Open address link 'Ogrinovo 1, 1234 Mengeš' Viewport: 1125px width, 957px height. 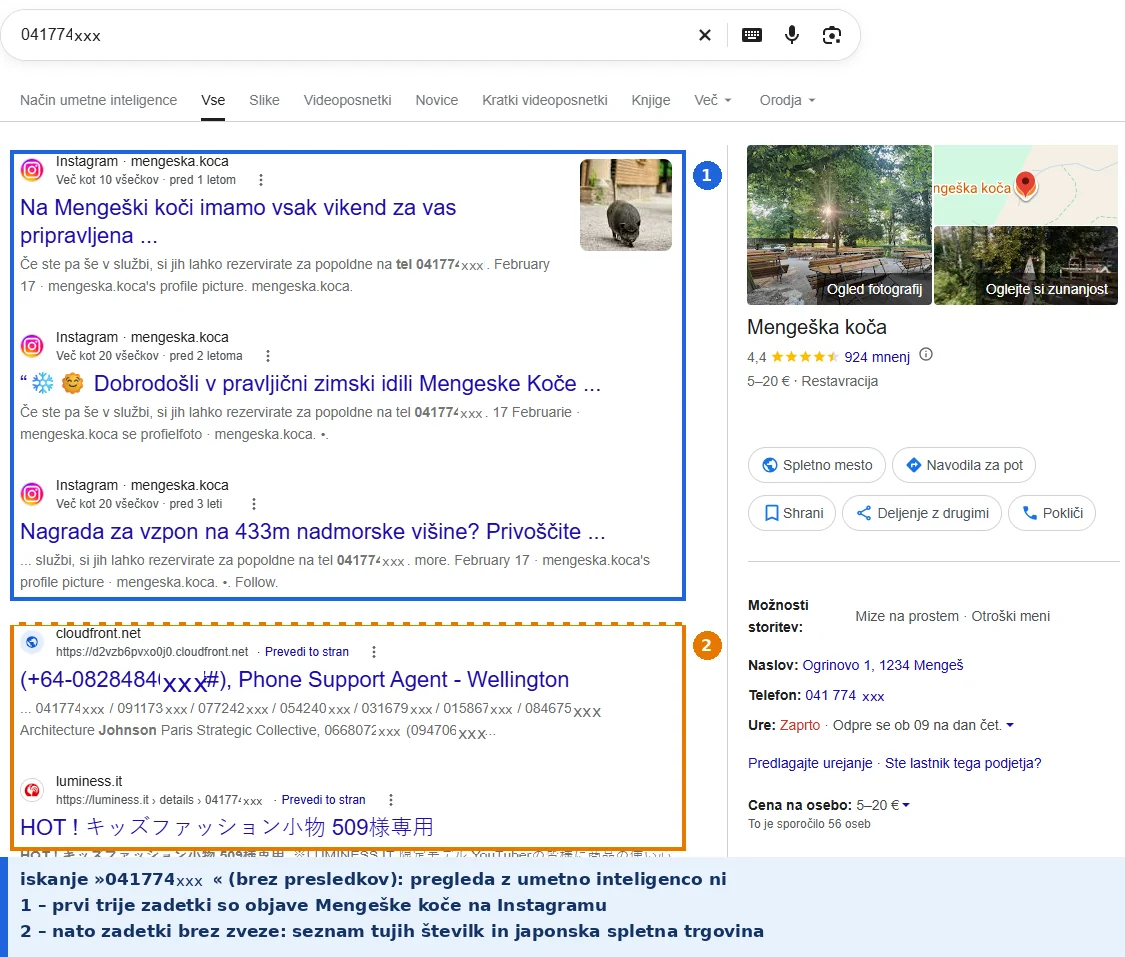(882, 665)
